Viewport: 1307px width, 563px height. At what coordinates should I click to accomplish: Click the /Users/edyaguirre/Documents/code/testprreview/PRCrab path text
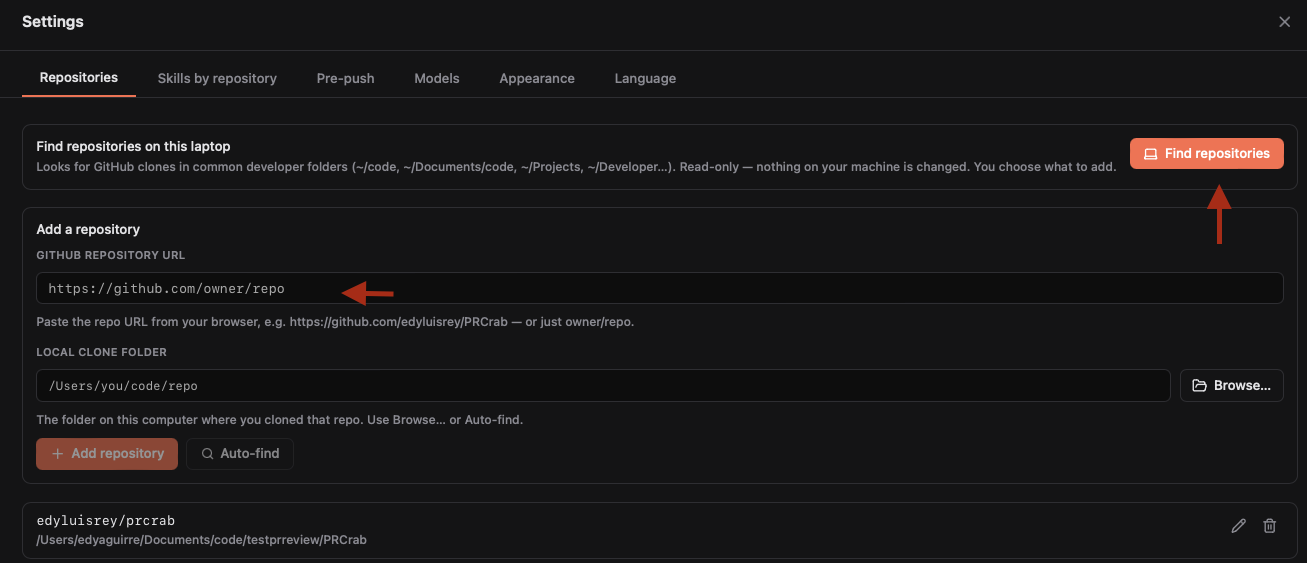point(201,540)
